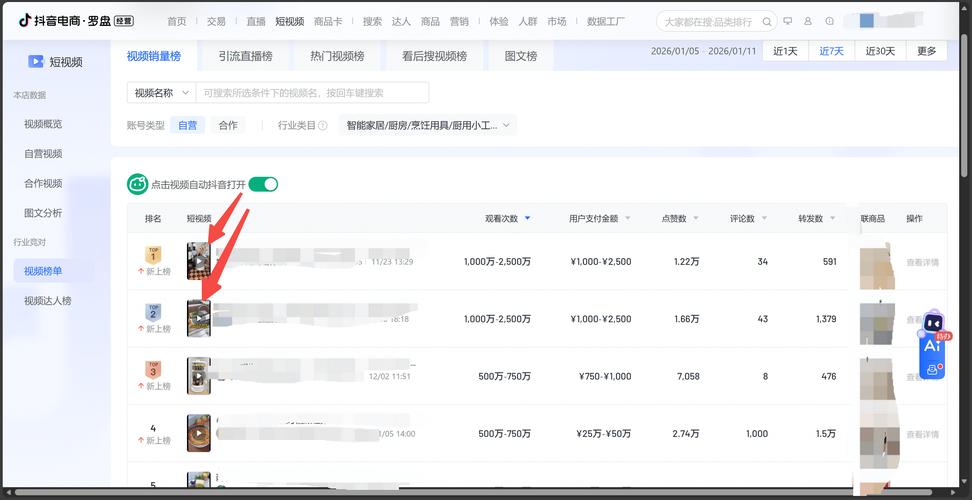Select the 自营 account type
Screen dimensions: 972x500
[x=187, y=125]
